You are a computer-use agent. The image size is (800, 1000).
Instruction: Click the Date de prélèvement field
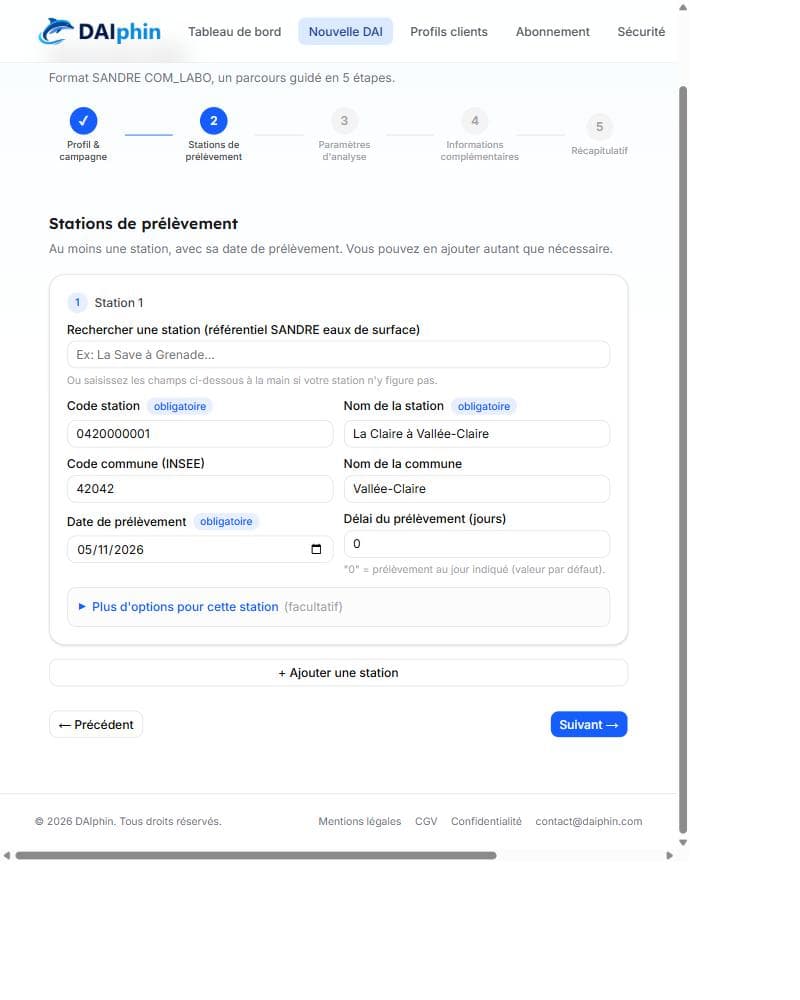click(x=200, y=549)
